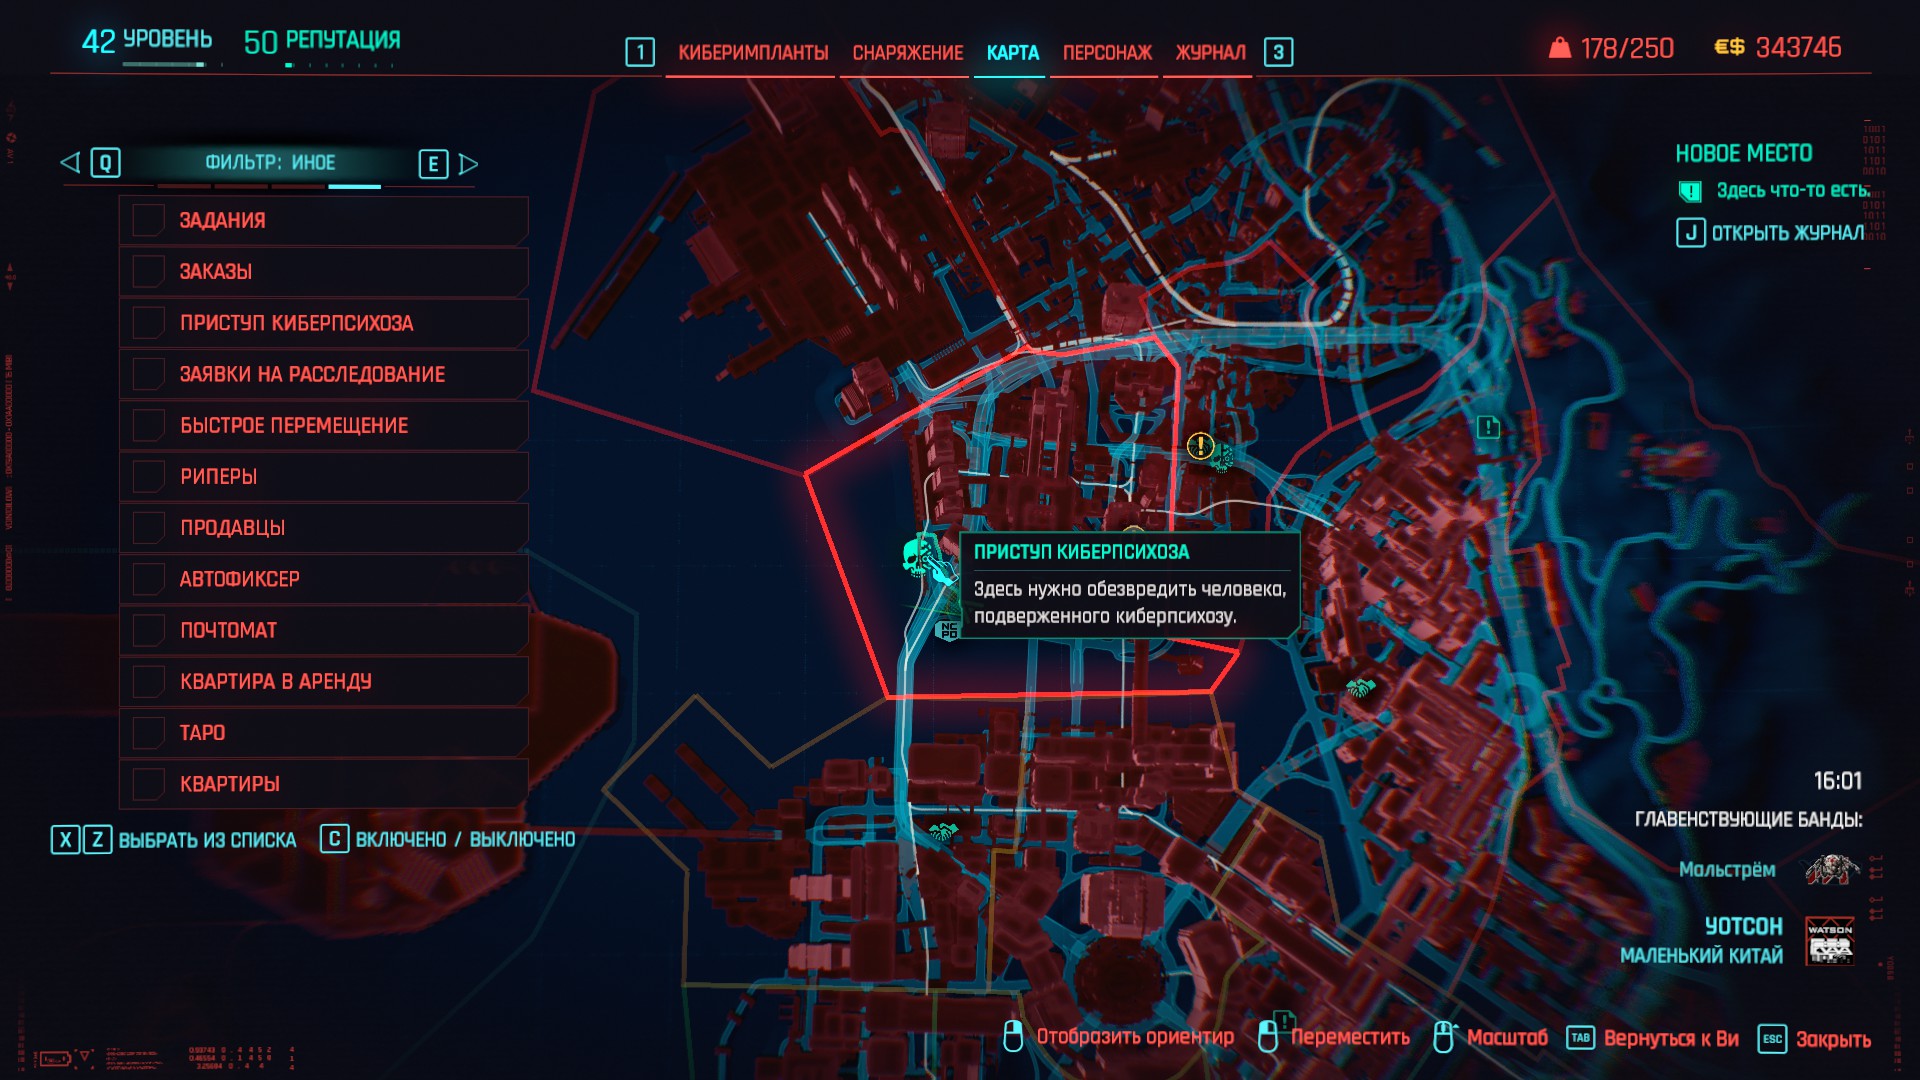Go to previous filter with left arrow

[70, 162]
